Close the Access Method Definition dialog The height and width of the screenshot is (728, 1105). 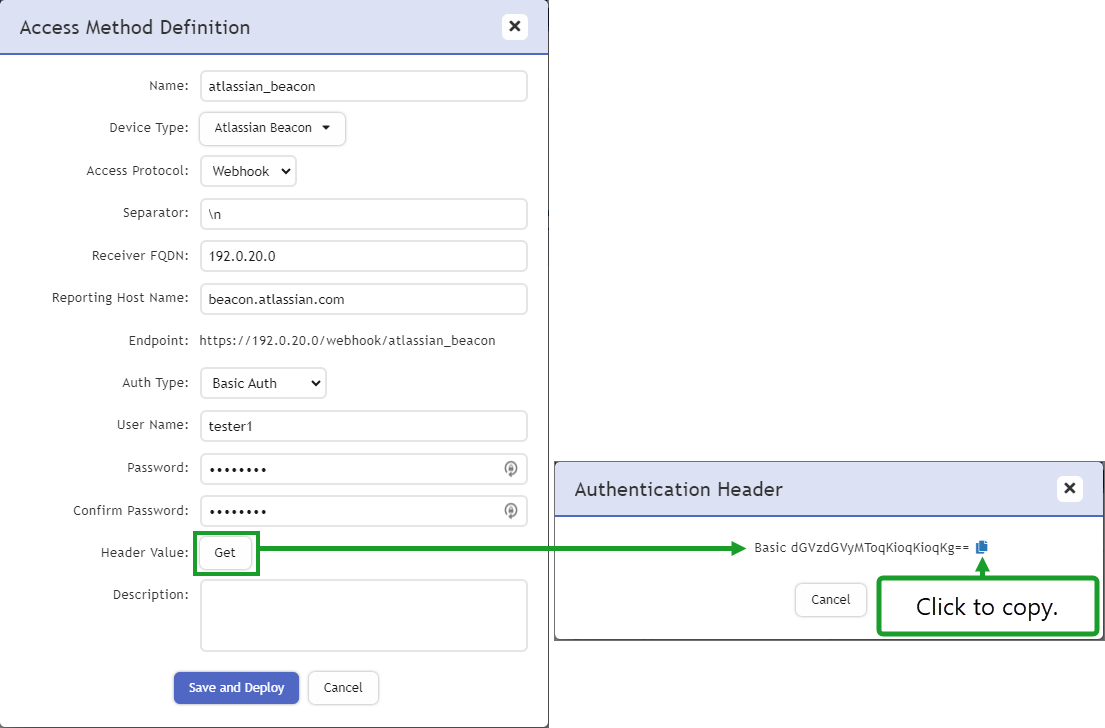click(515, 27)
